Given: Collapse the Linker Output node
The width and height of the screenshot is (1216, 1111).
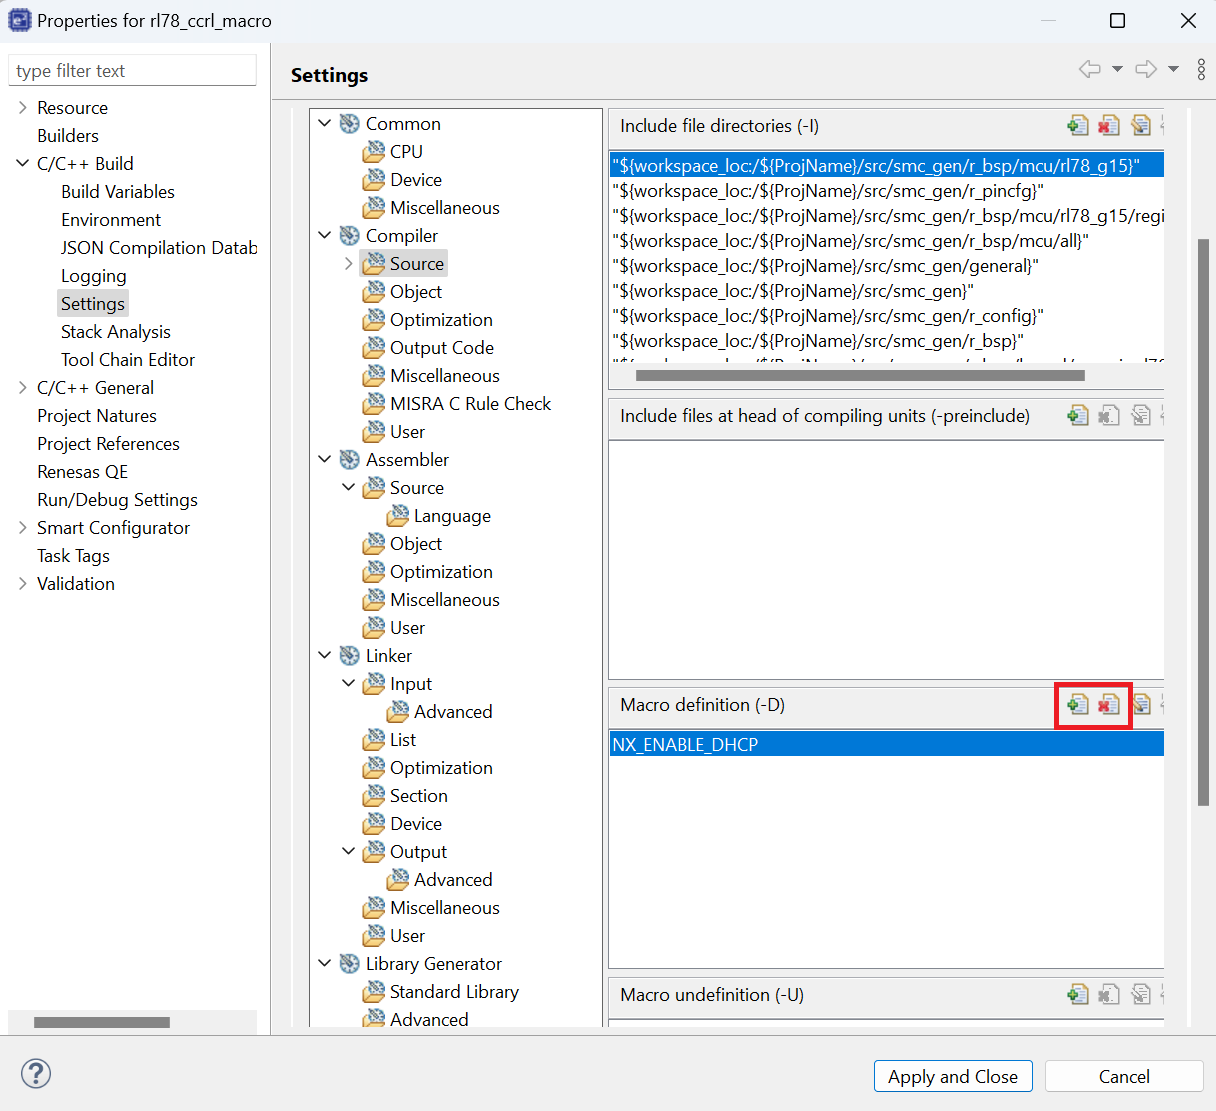Looking at the screenshot, I should click(348, 852).
